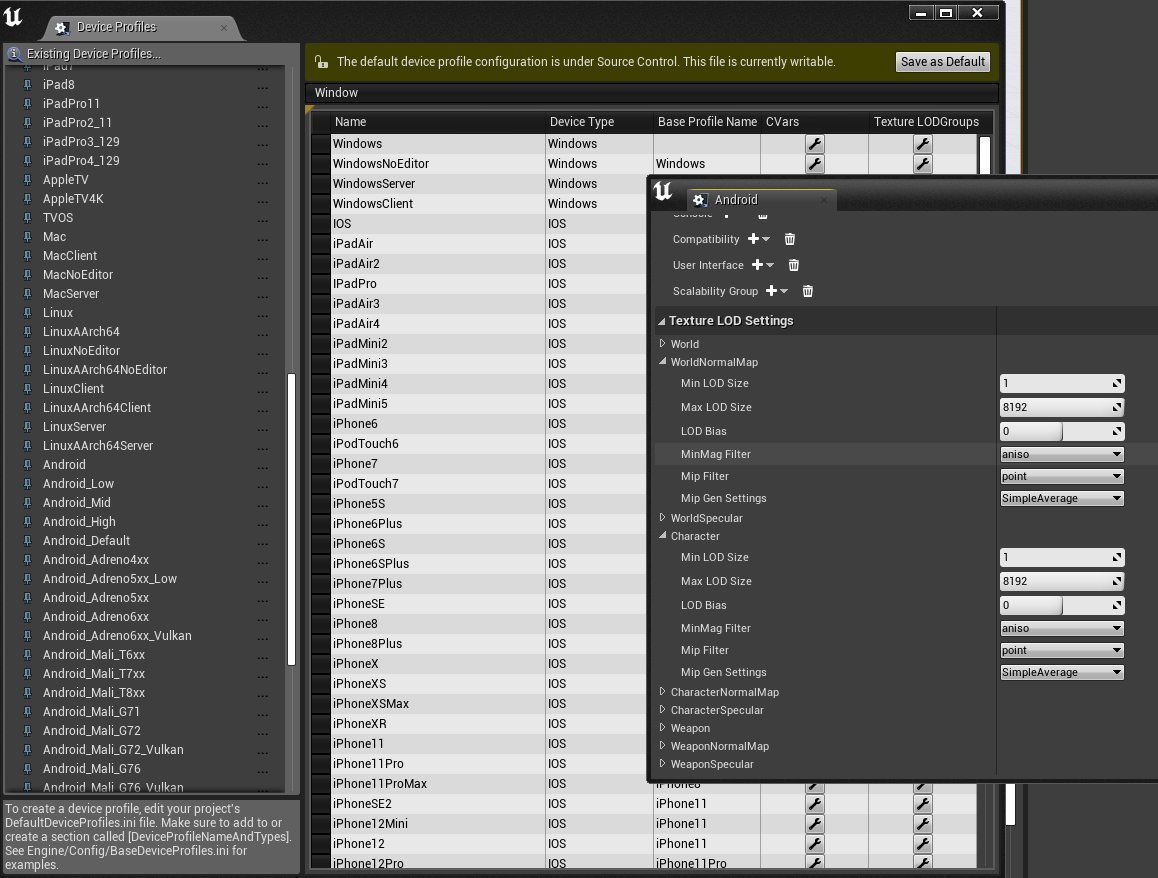This screenshot has width=1158, height=878.
Task: Delete Scalability Group CVars with trash icon
Action: click(x=807, y=291)
